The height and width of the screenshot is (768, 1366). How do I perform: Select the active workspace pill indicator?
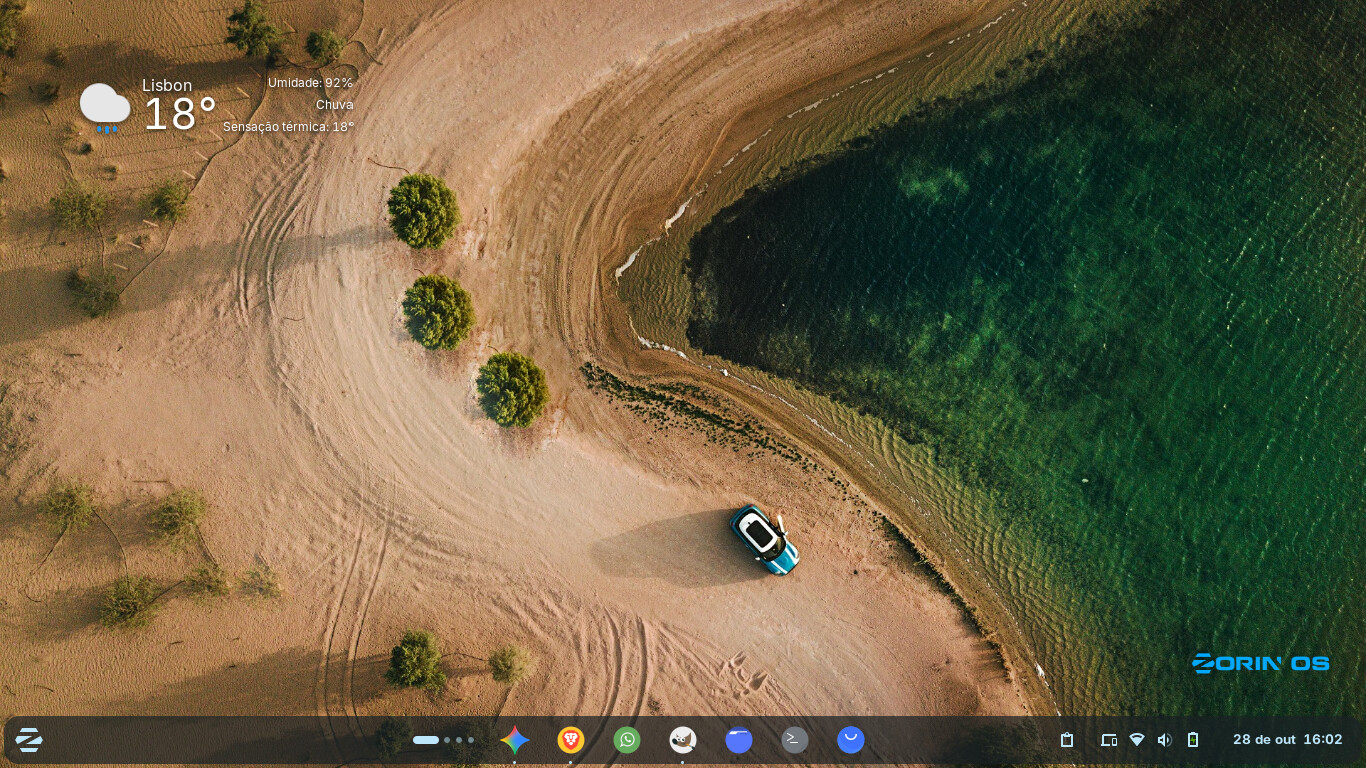pyautogui.click(x=426, y=740)
